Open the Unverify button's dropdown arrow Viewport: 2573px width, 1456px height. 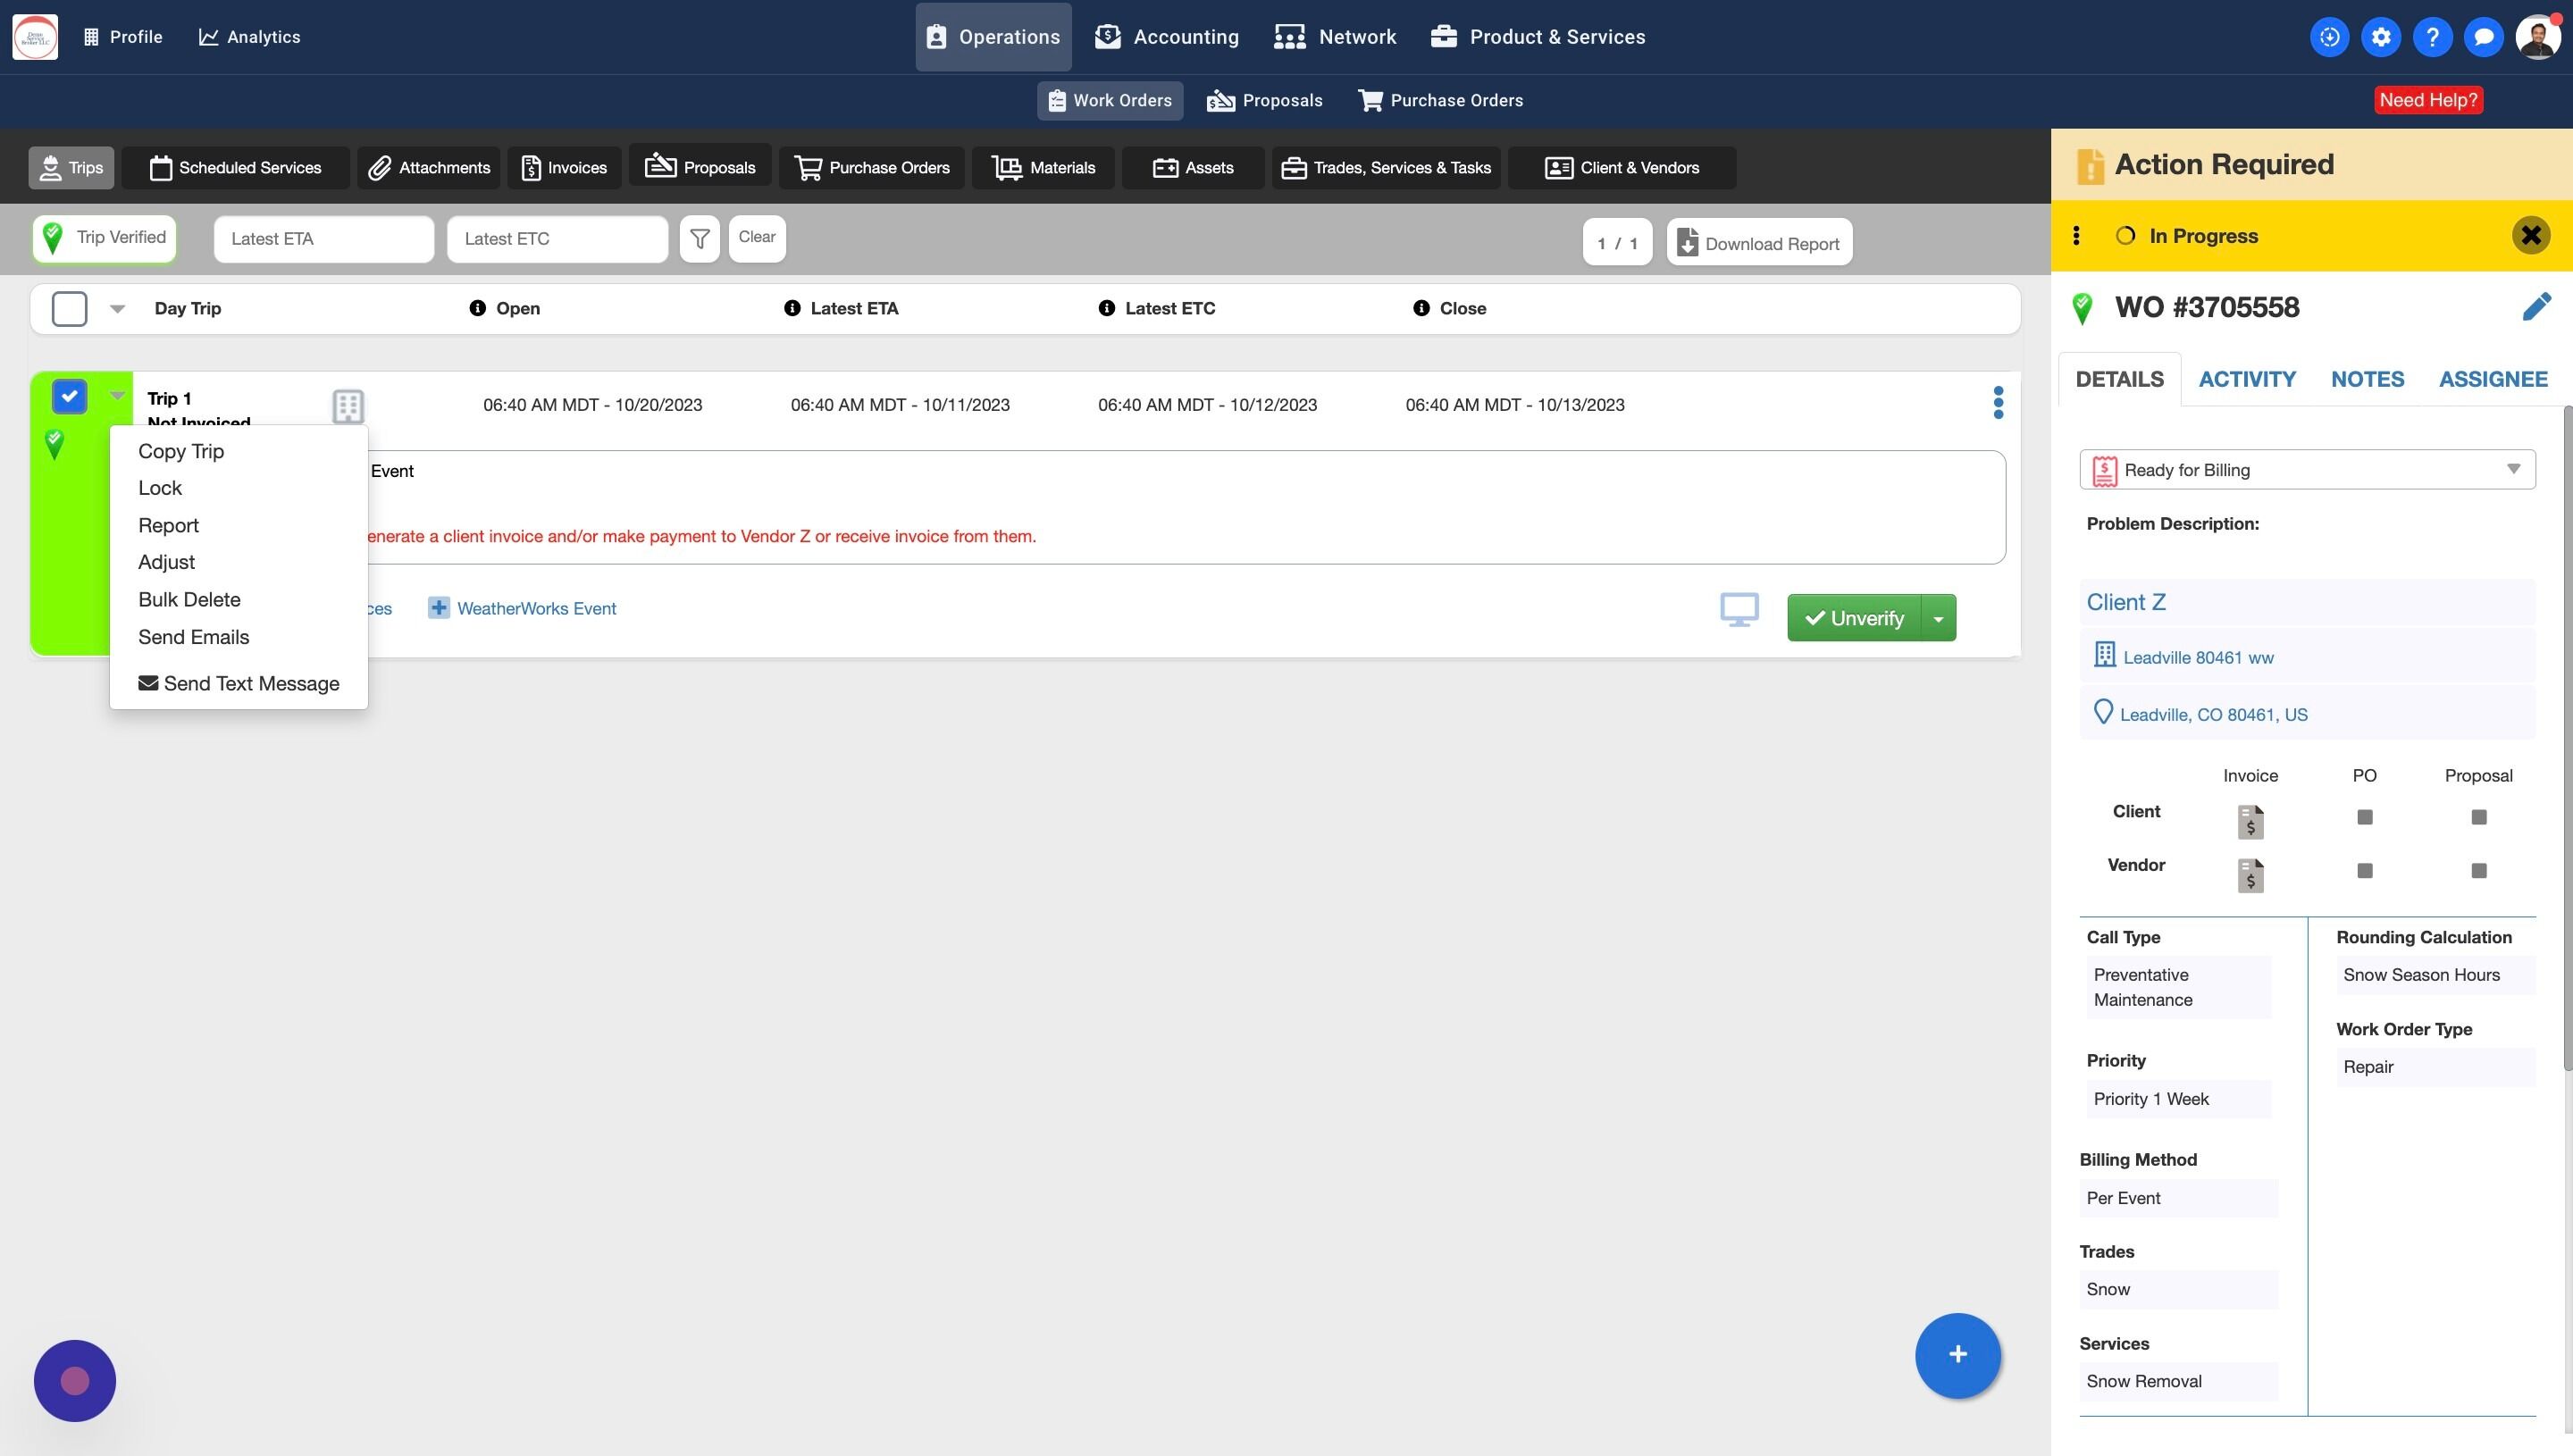click(1937, 618)
